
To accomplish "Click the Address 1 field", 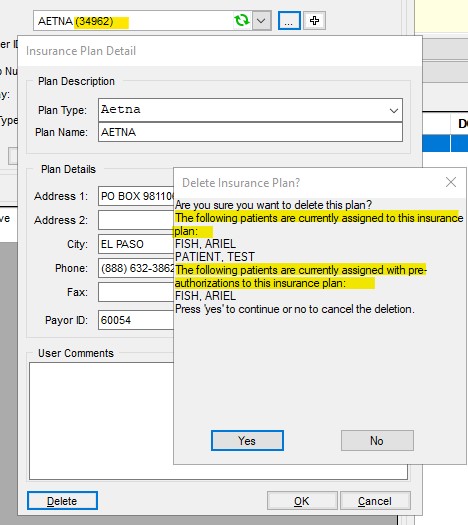I will pyautogui.click(x=136, y=196).
